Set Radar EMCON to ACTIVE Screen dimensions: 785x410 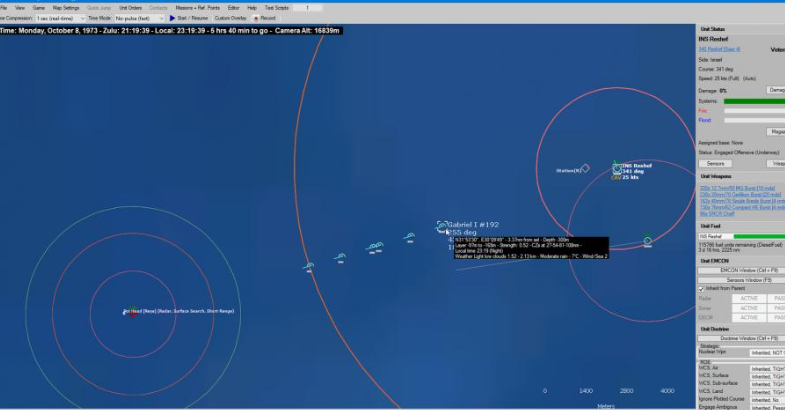click(x=748, y=298)
